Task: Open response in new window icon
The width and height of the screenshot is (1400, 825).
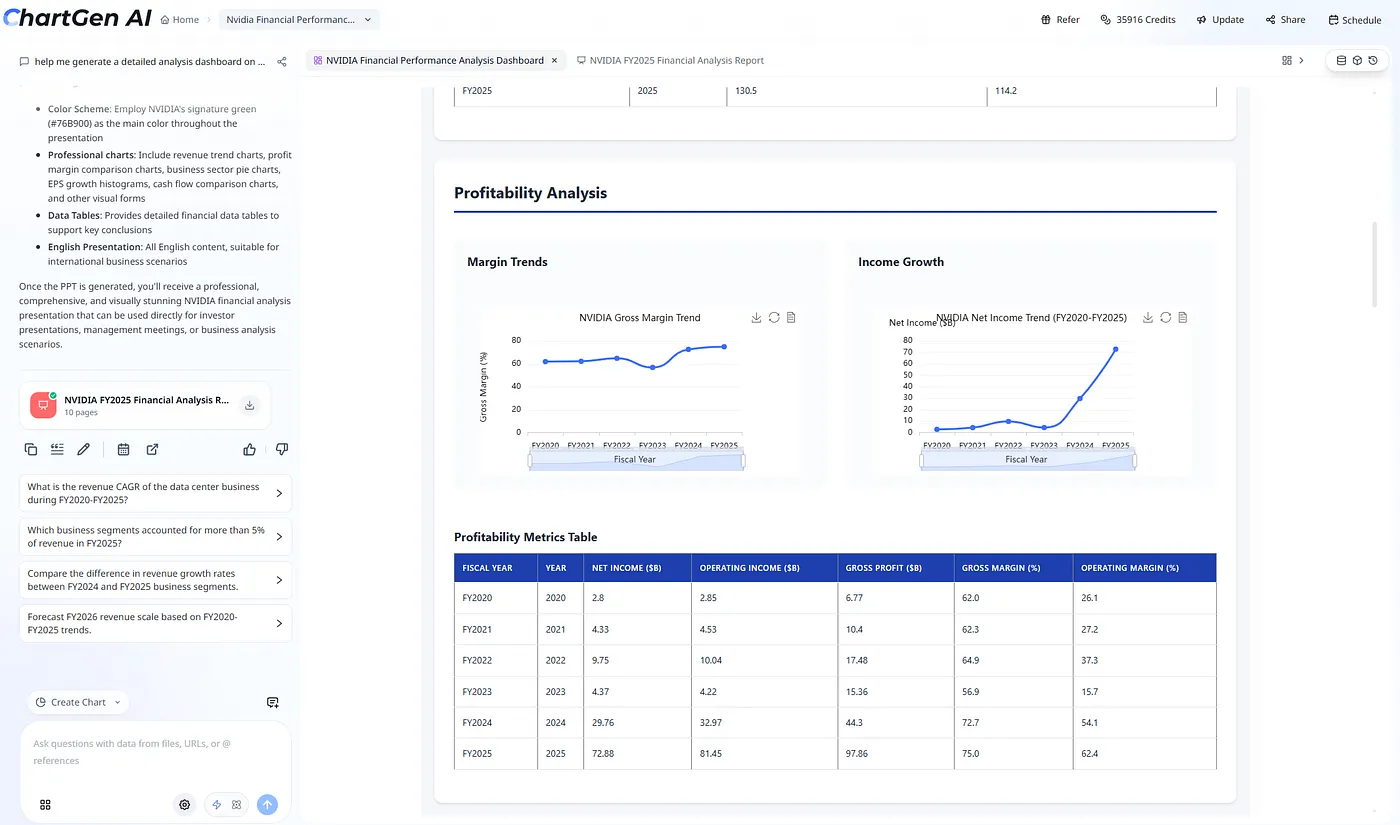Action: (x=152, y=449)
